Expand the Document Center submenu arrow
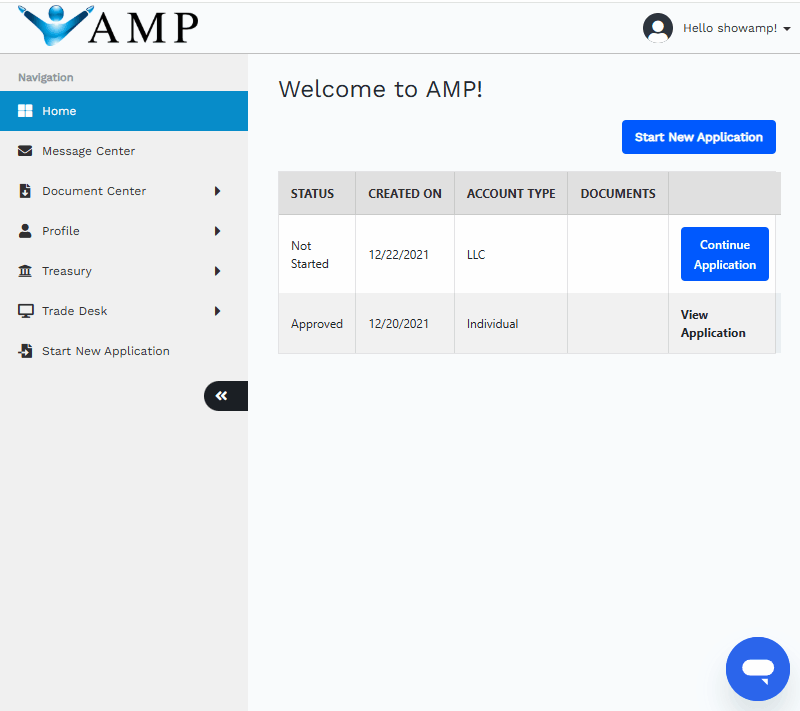This screenshot has height=711, width=800. click(217, 191)
